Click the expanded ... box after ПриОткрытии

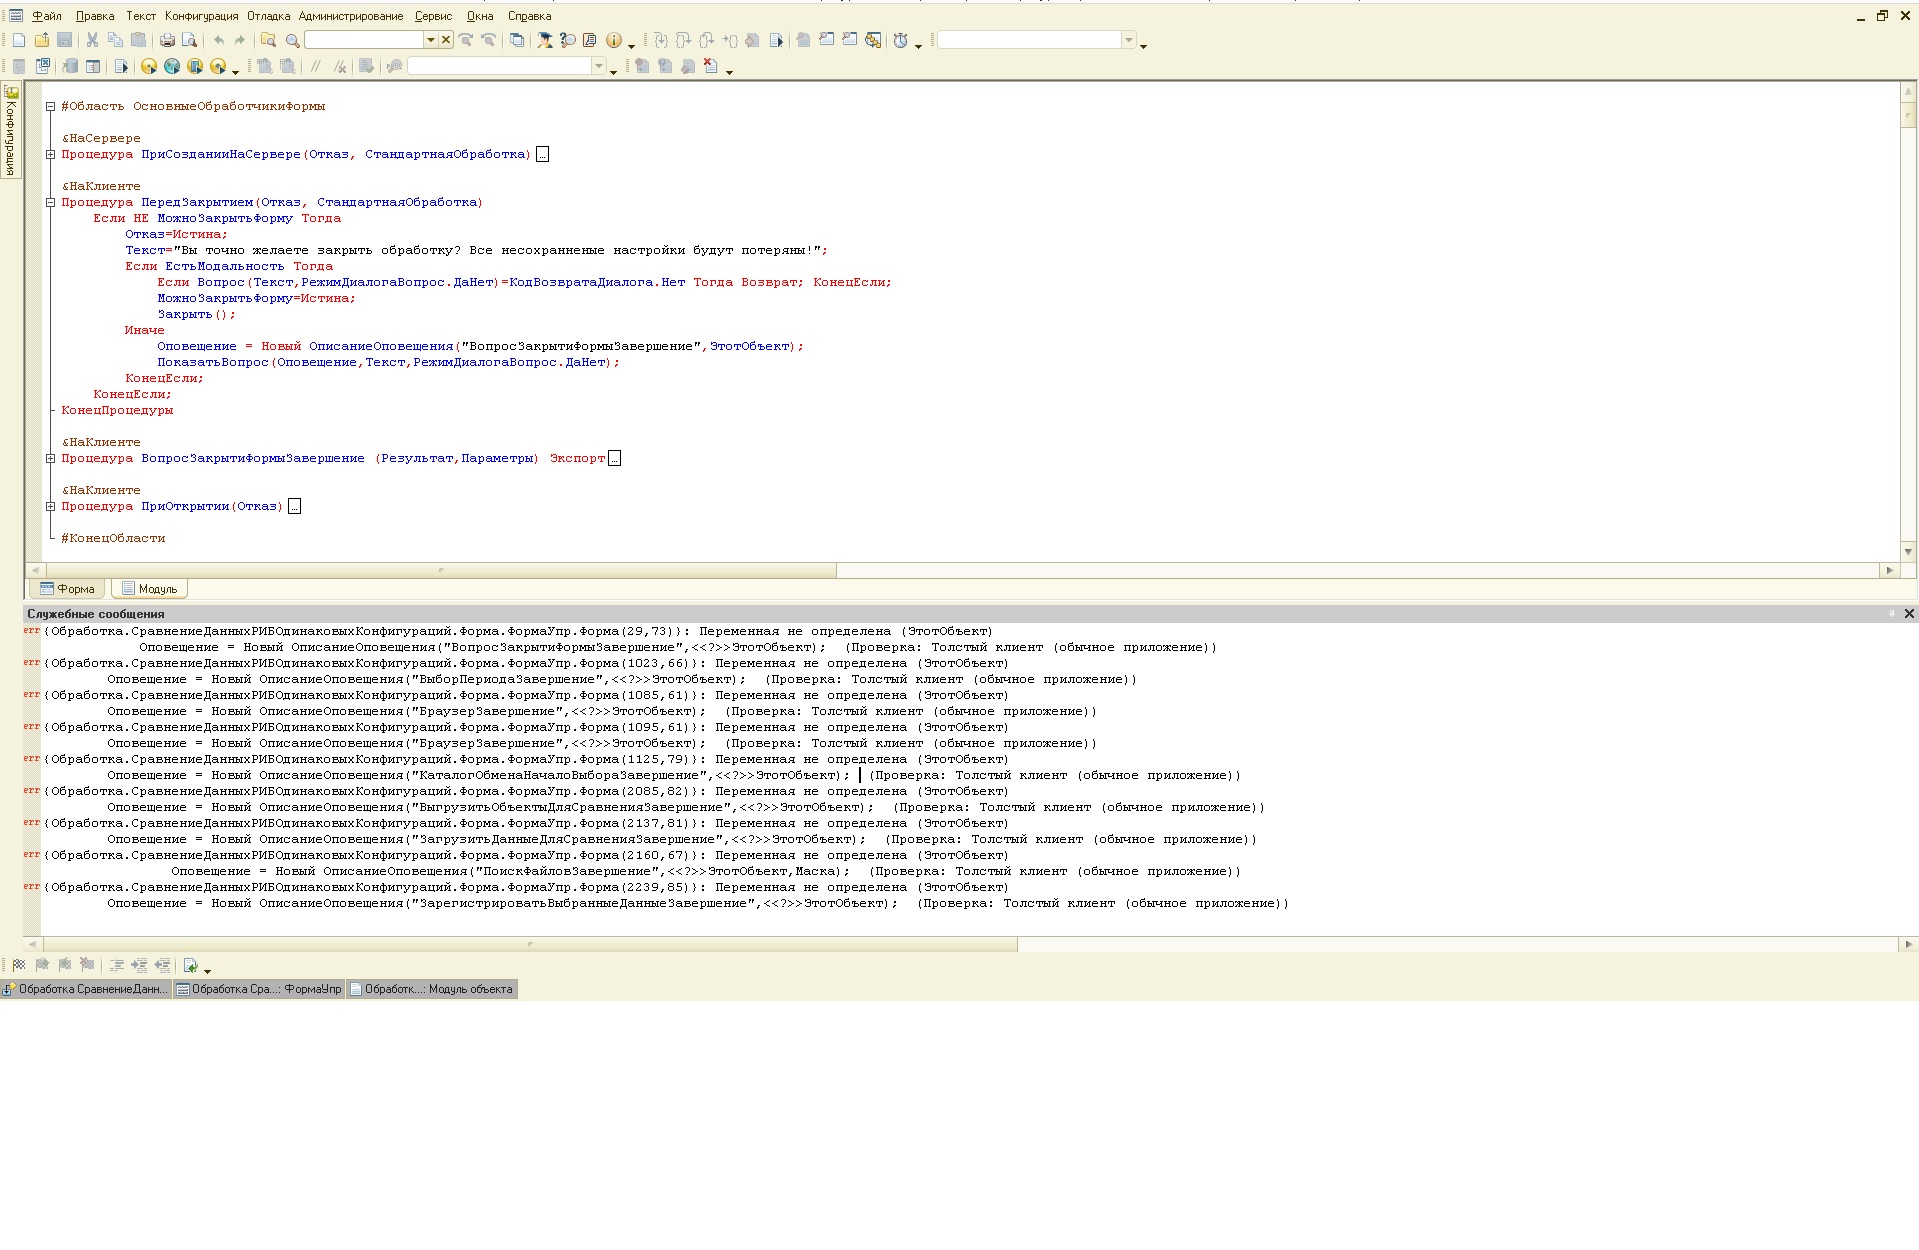(294, 506)
